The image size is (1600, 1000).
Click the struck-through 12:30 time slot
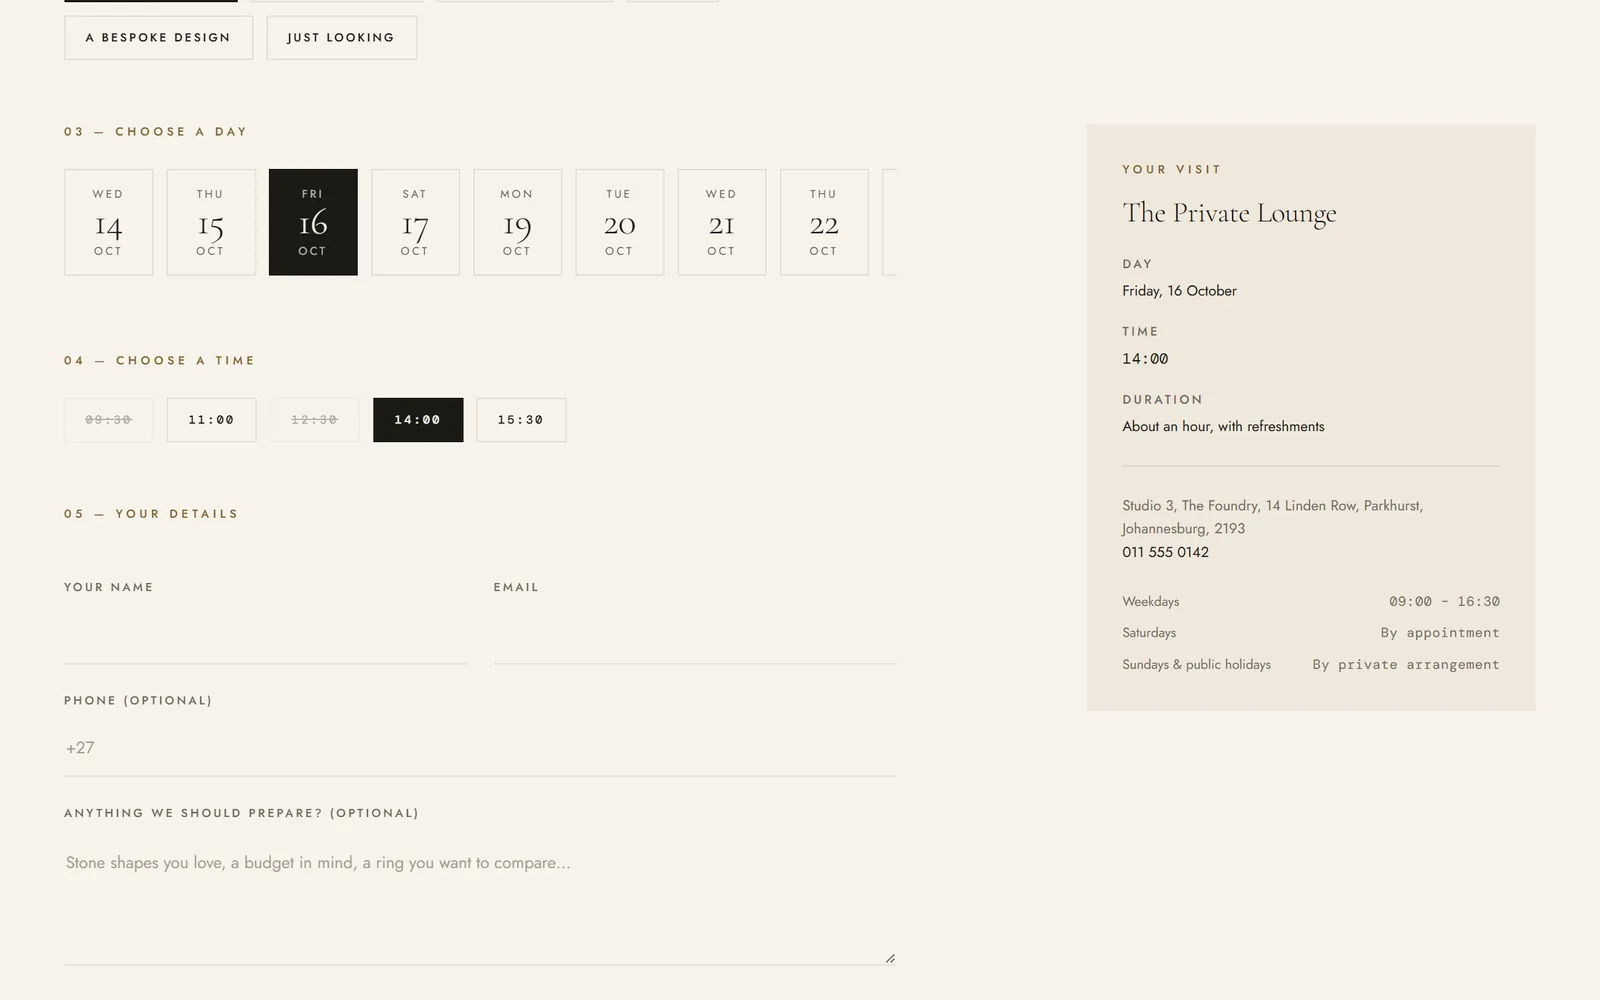click(x=314, y=420)
